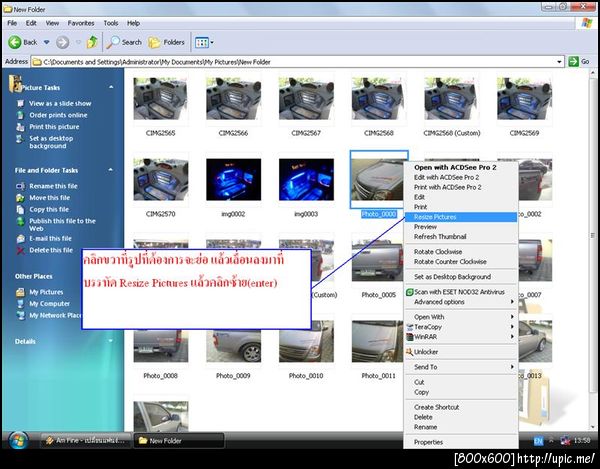Open My Computer in Other Places
This screenshot has height=469, width=600.
49,304
